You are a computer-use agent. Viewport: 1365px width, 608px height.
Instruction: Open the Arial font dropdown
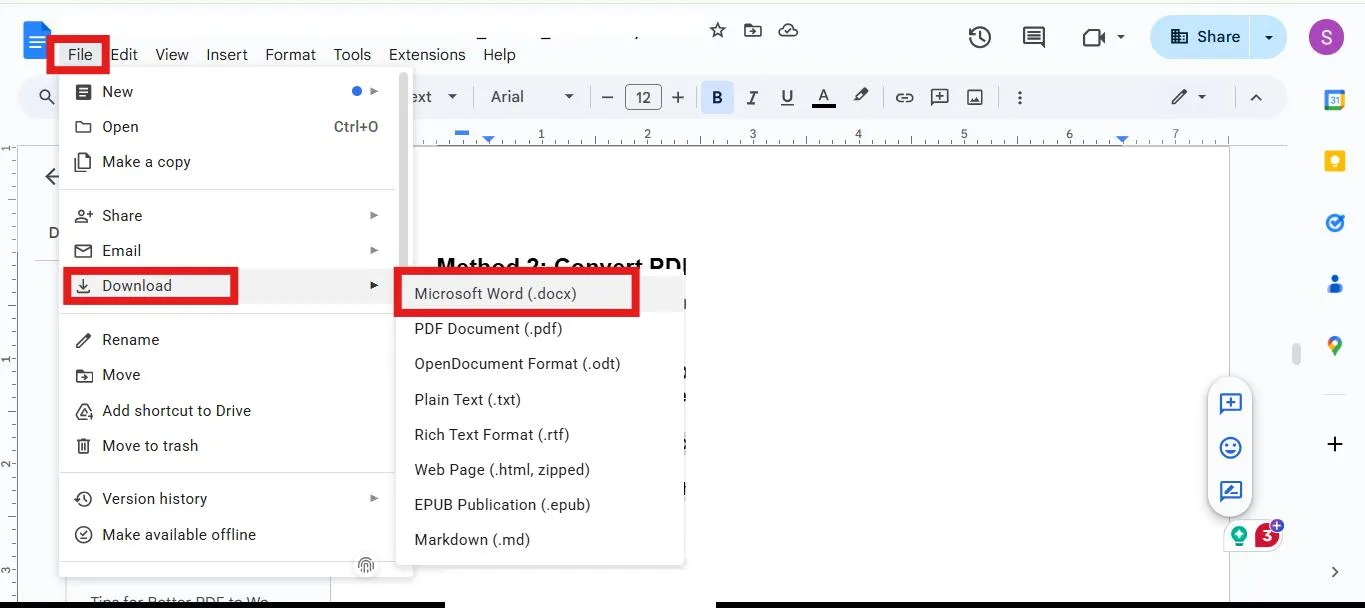tap(530, 96)
